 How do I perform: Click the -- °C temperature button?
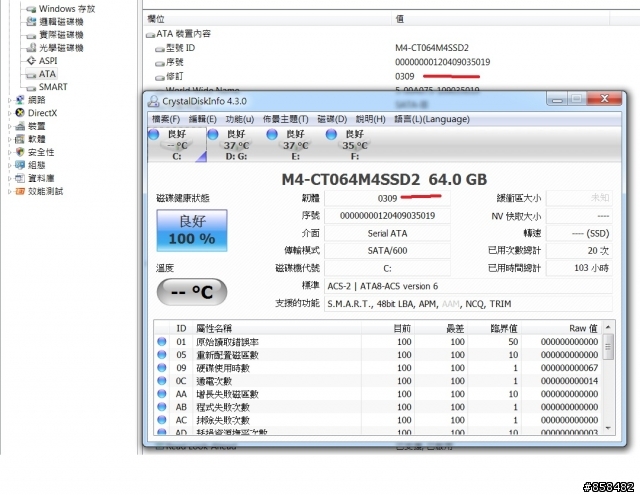point(192,292)
